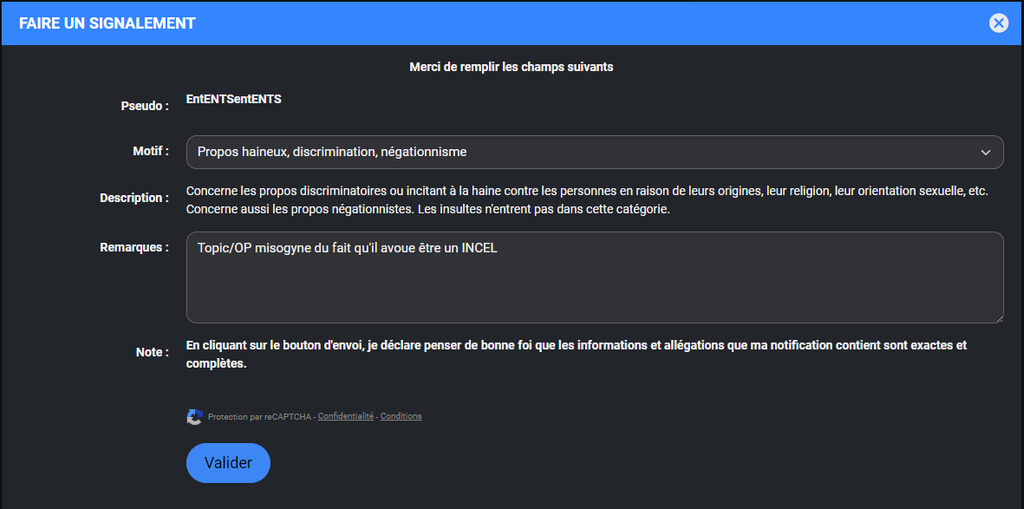Close the report dialog with the X icon
Viewport: 1024px width, 509px height.
pos(998,23)
